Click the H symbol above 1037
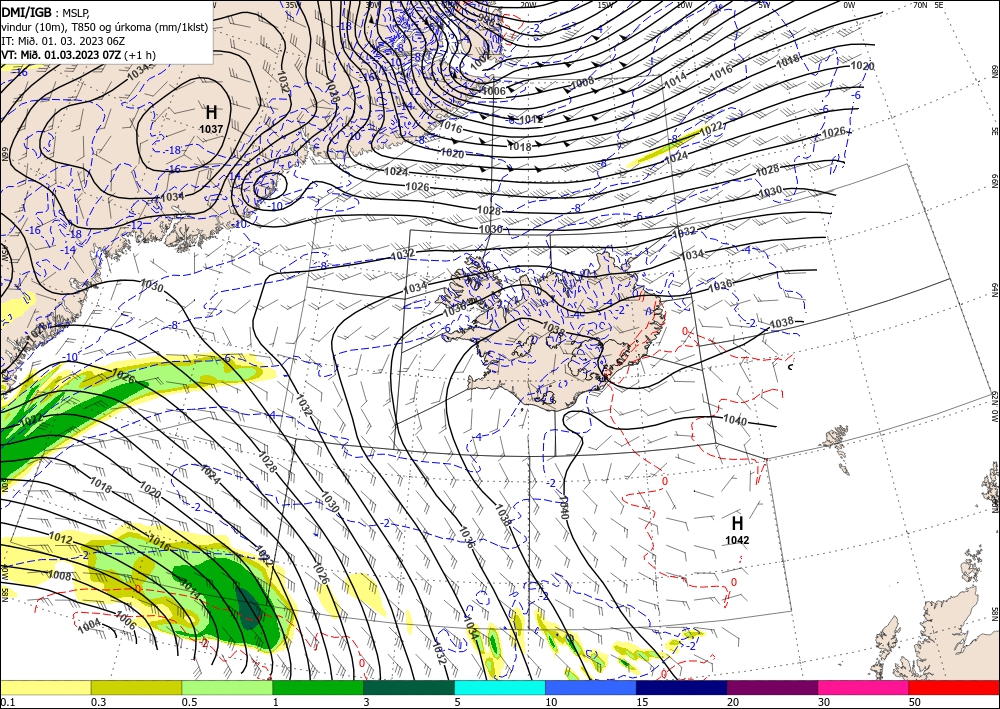Image resolution: width=1000 pixels, height=709 pixels. 211,113
